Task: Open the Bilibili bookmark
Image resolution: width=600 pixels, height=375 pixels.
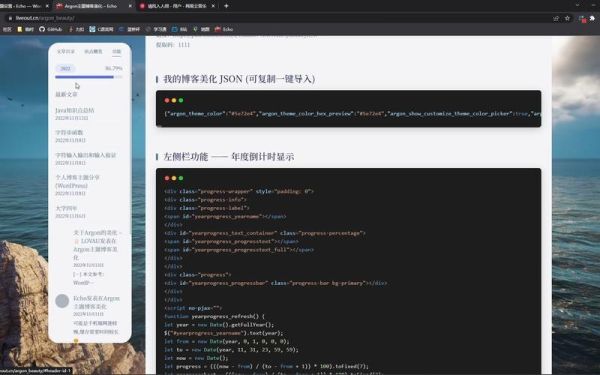Action: pyautogui.click(x=179, y=29)
